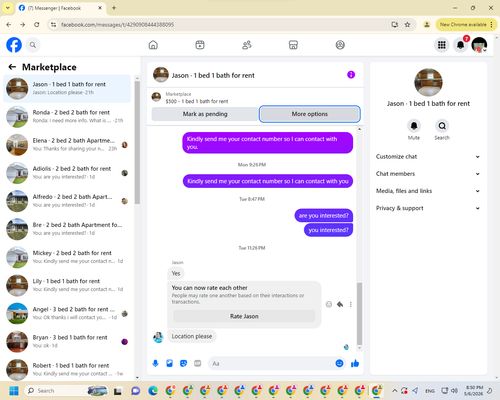Open the account profile picture menu

(x=479, y=45)
